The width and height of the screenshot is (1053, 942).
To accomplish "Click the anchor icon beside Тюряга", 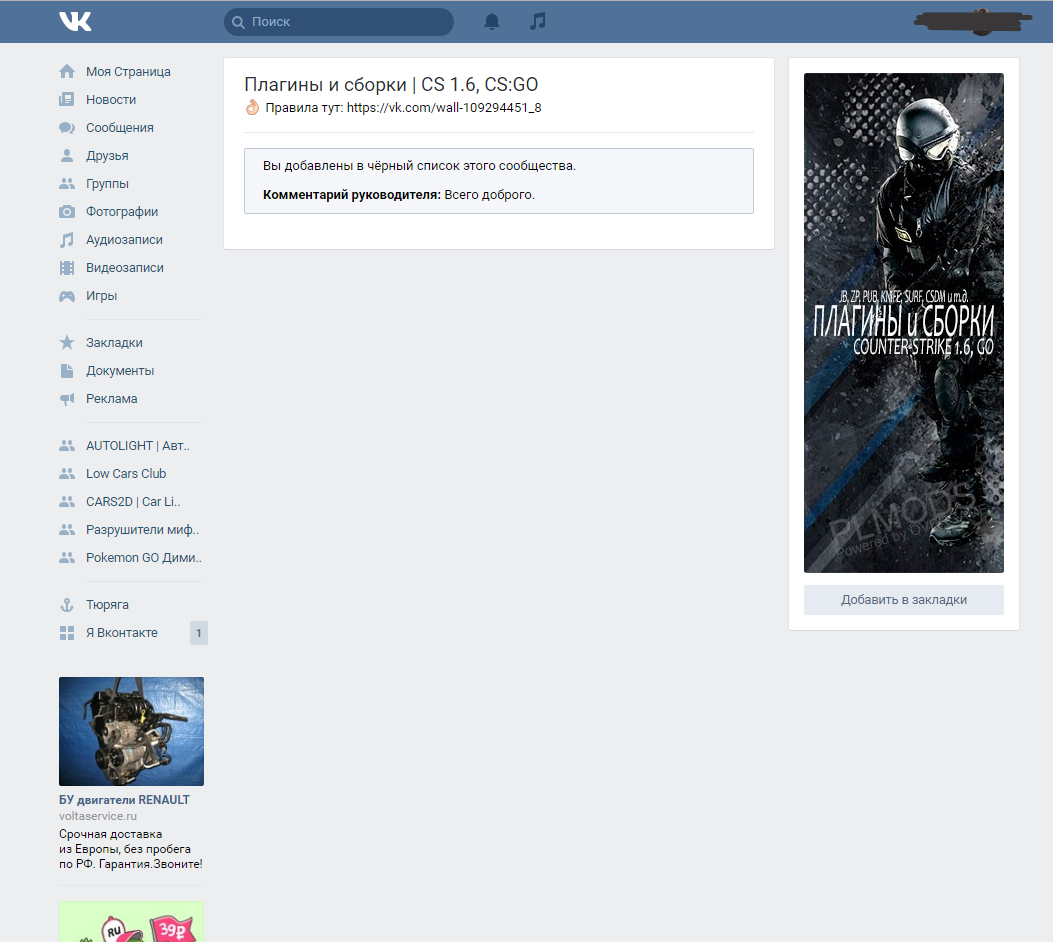I will tap(66, 605).
